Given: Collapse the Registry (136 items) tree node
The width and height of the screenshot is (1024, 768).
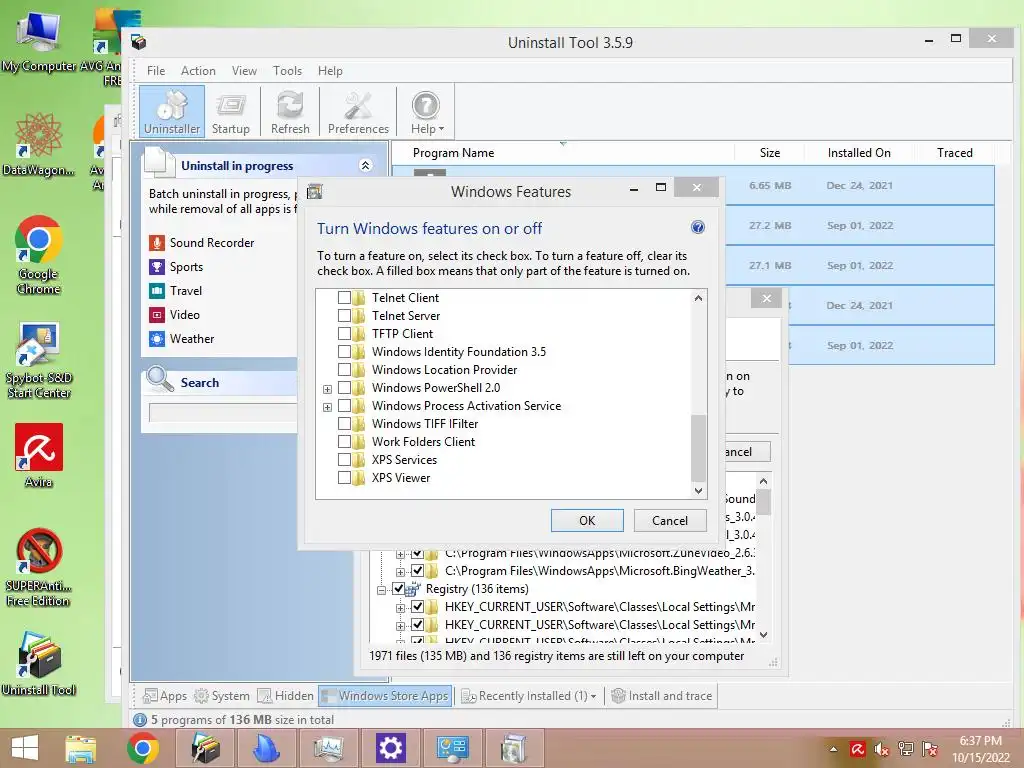Looking at the screenshot, I should (x=381, y=590).
